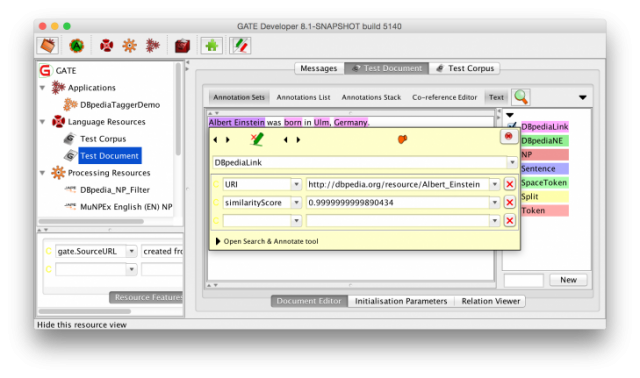Remove the similarityScore feature row

(x=509, y=202)
